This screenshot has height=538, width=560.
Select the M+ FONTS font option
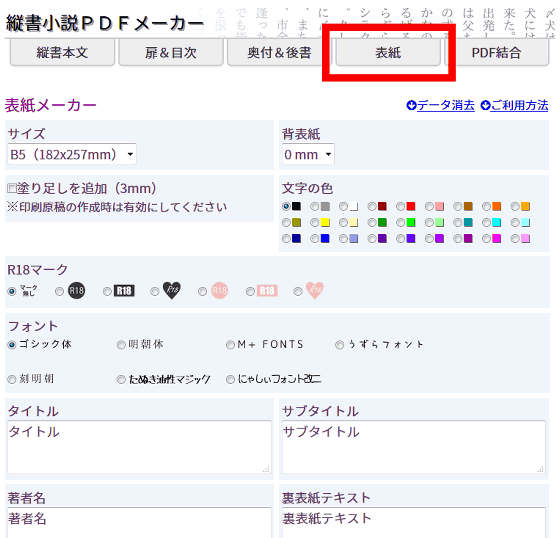pos(230,345)
